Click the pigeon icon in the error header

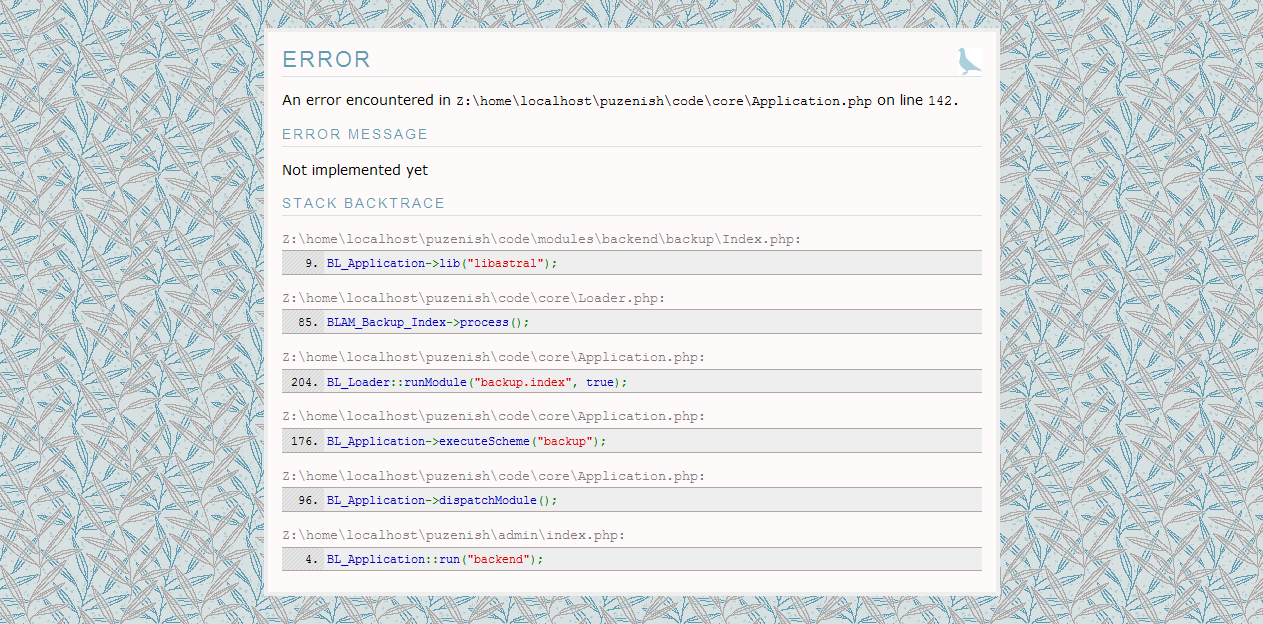coord(968,61)
